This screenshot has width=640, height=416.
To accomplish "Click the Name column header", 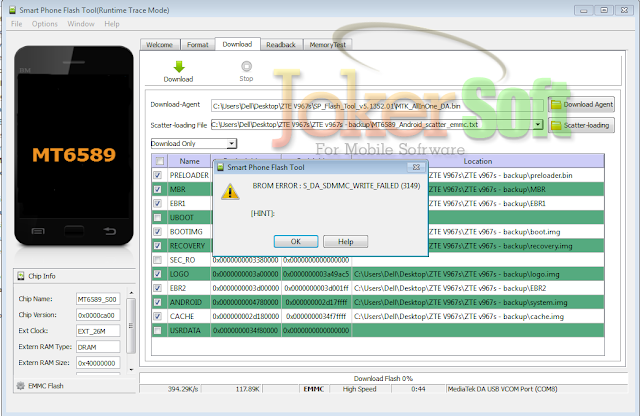I will tap(189, 161).
